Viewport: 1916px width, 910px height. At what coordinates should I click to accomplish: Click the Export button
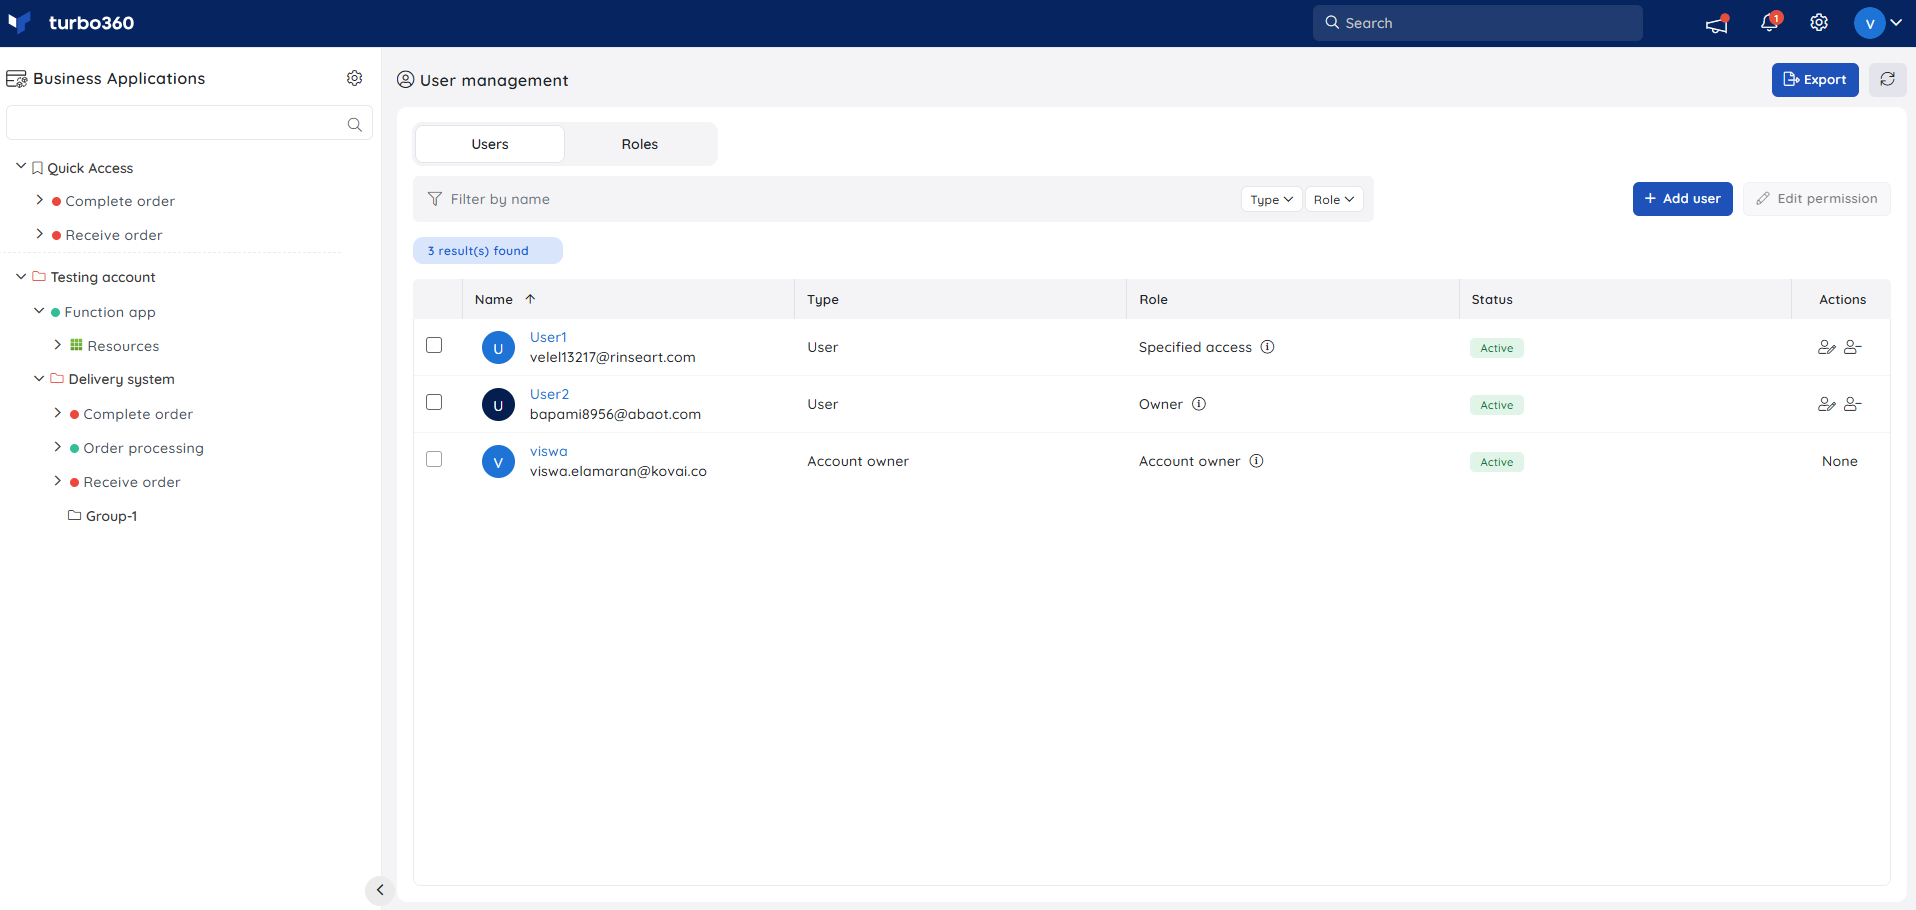[x=1815, y=80]
